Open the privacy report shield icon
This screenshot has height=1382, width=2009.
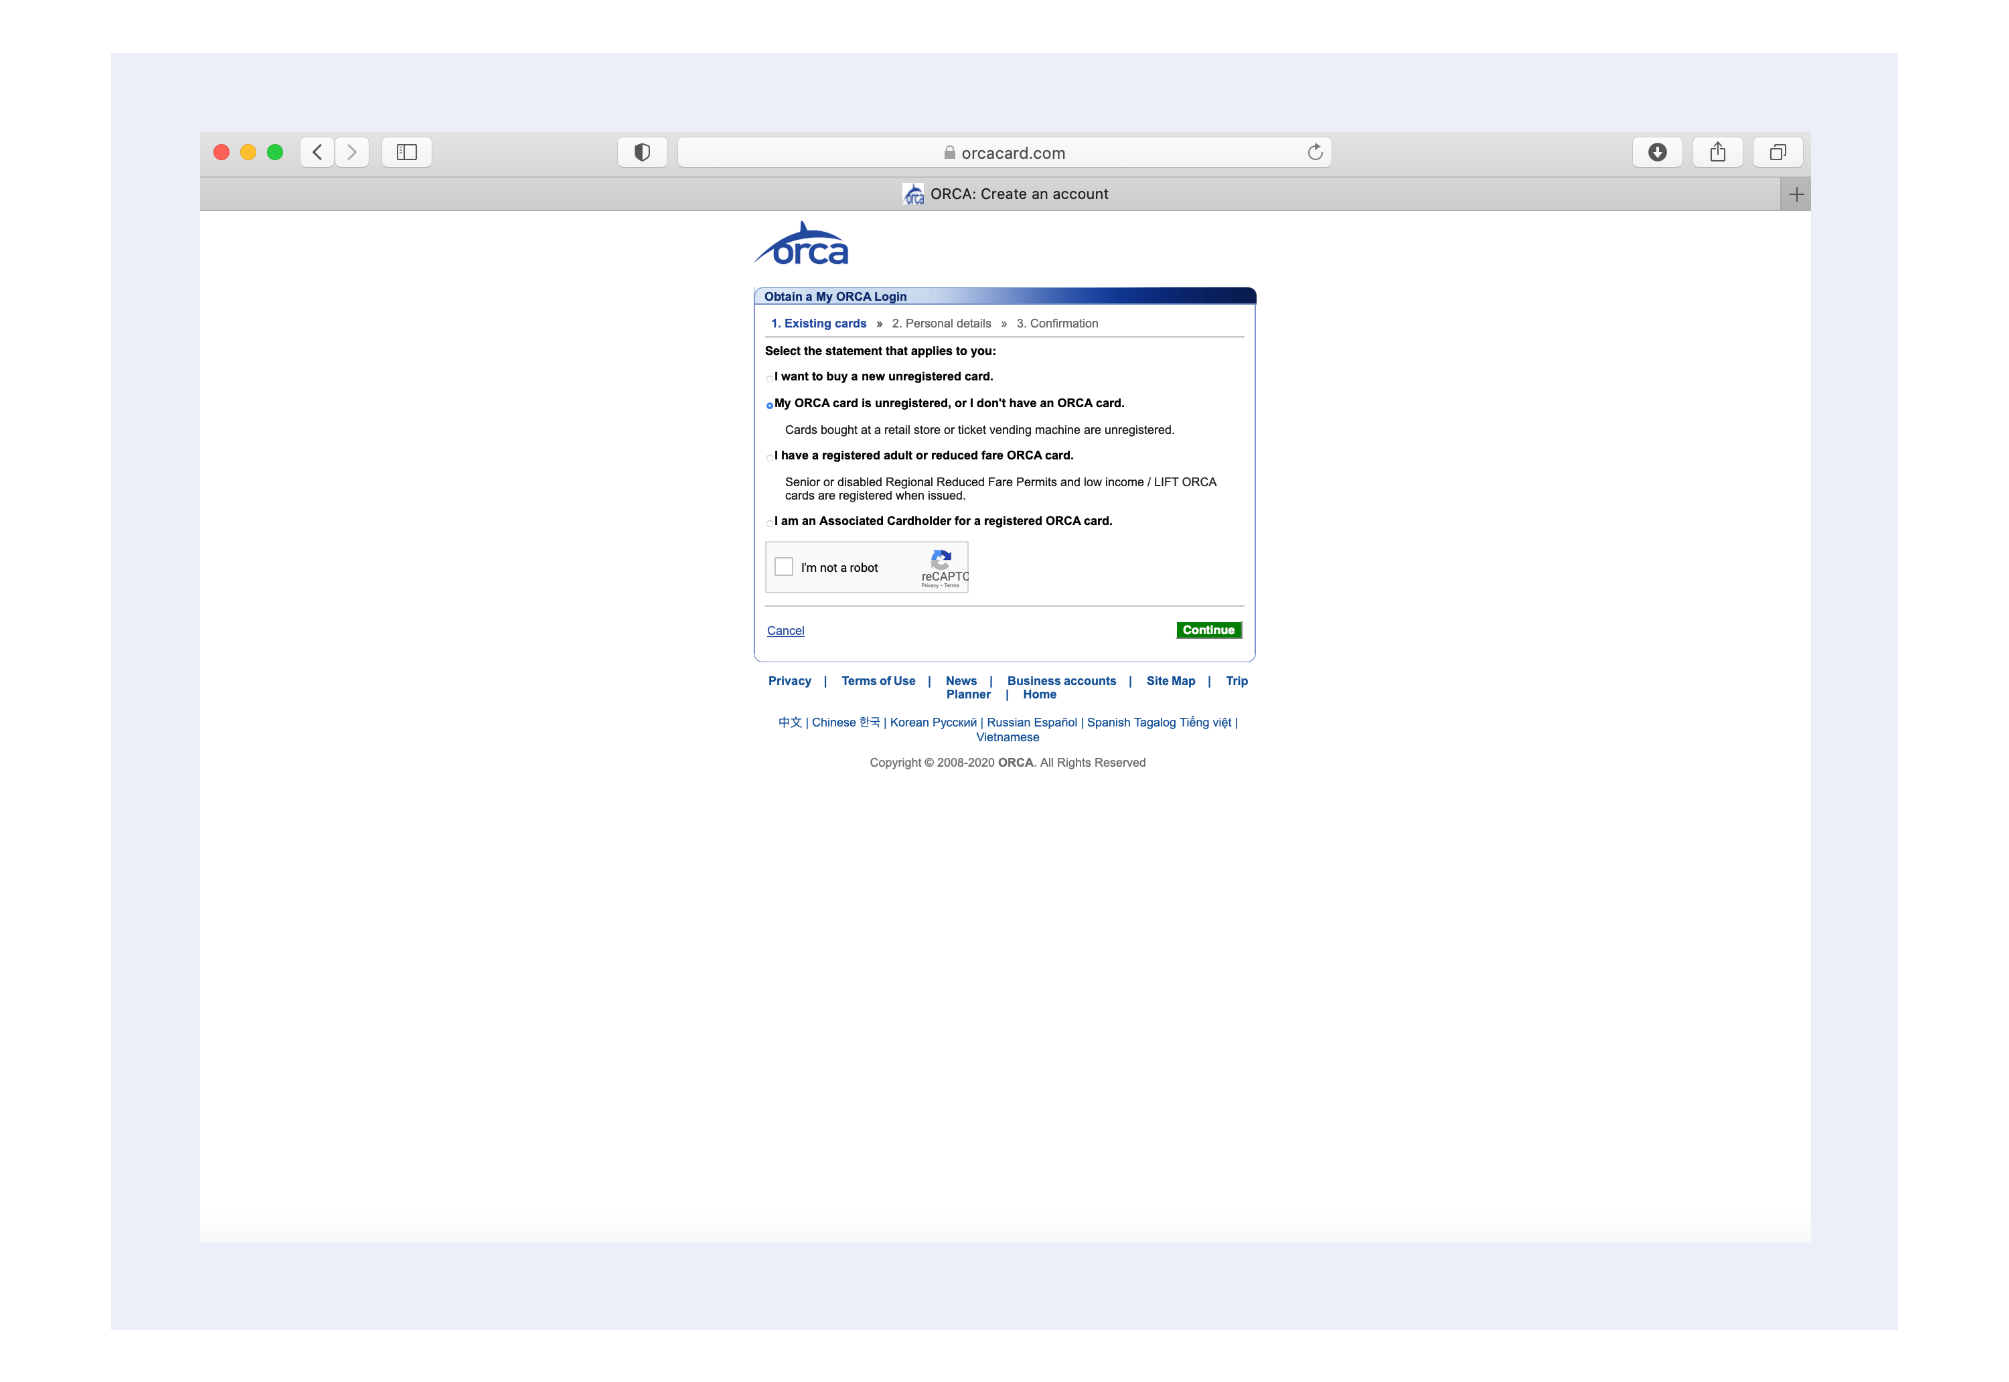point(642,152)
